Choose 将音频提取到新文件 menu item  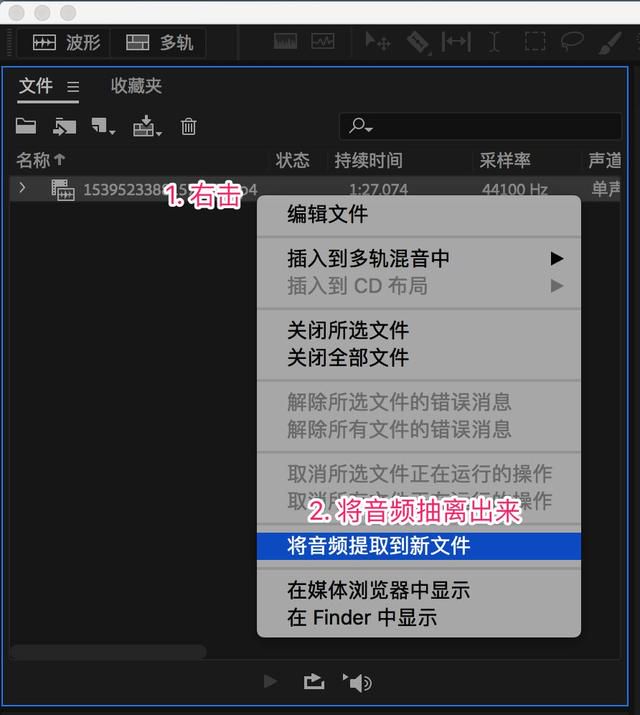pyautogui.click(x=418, y=546)
